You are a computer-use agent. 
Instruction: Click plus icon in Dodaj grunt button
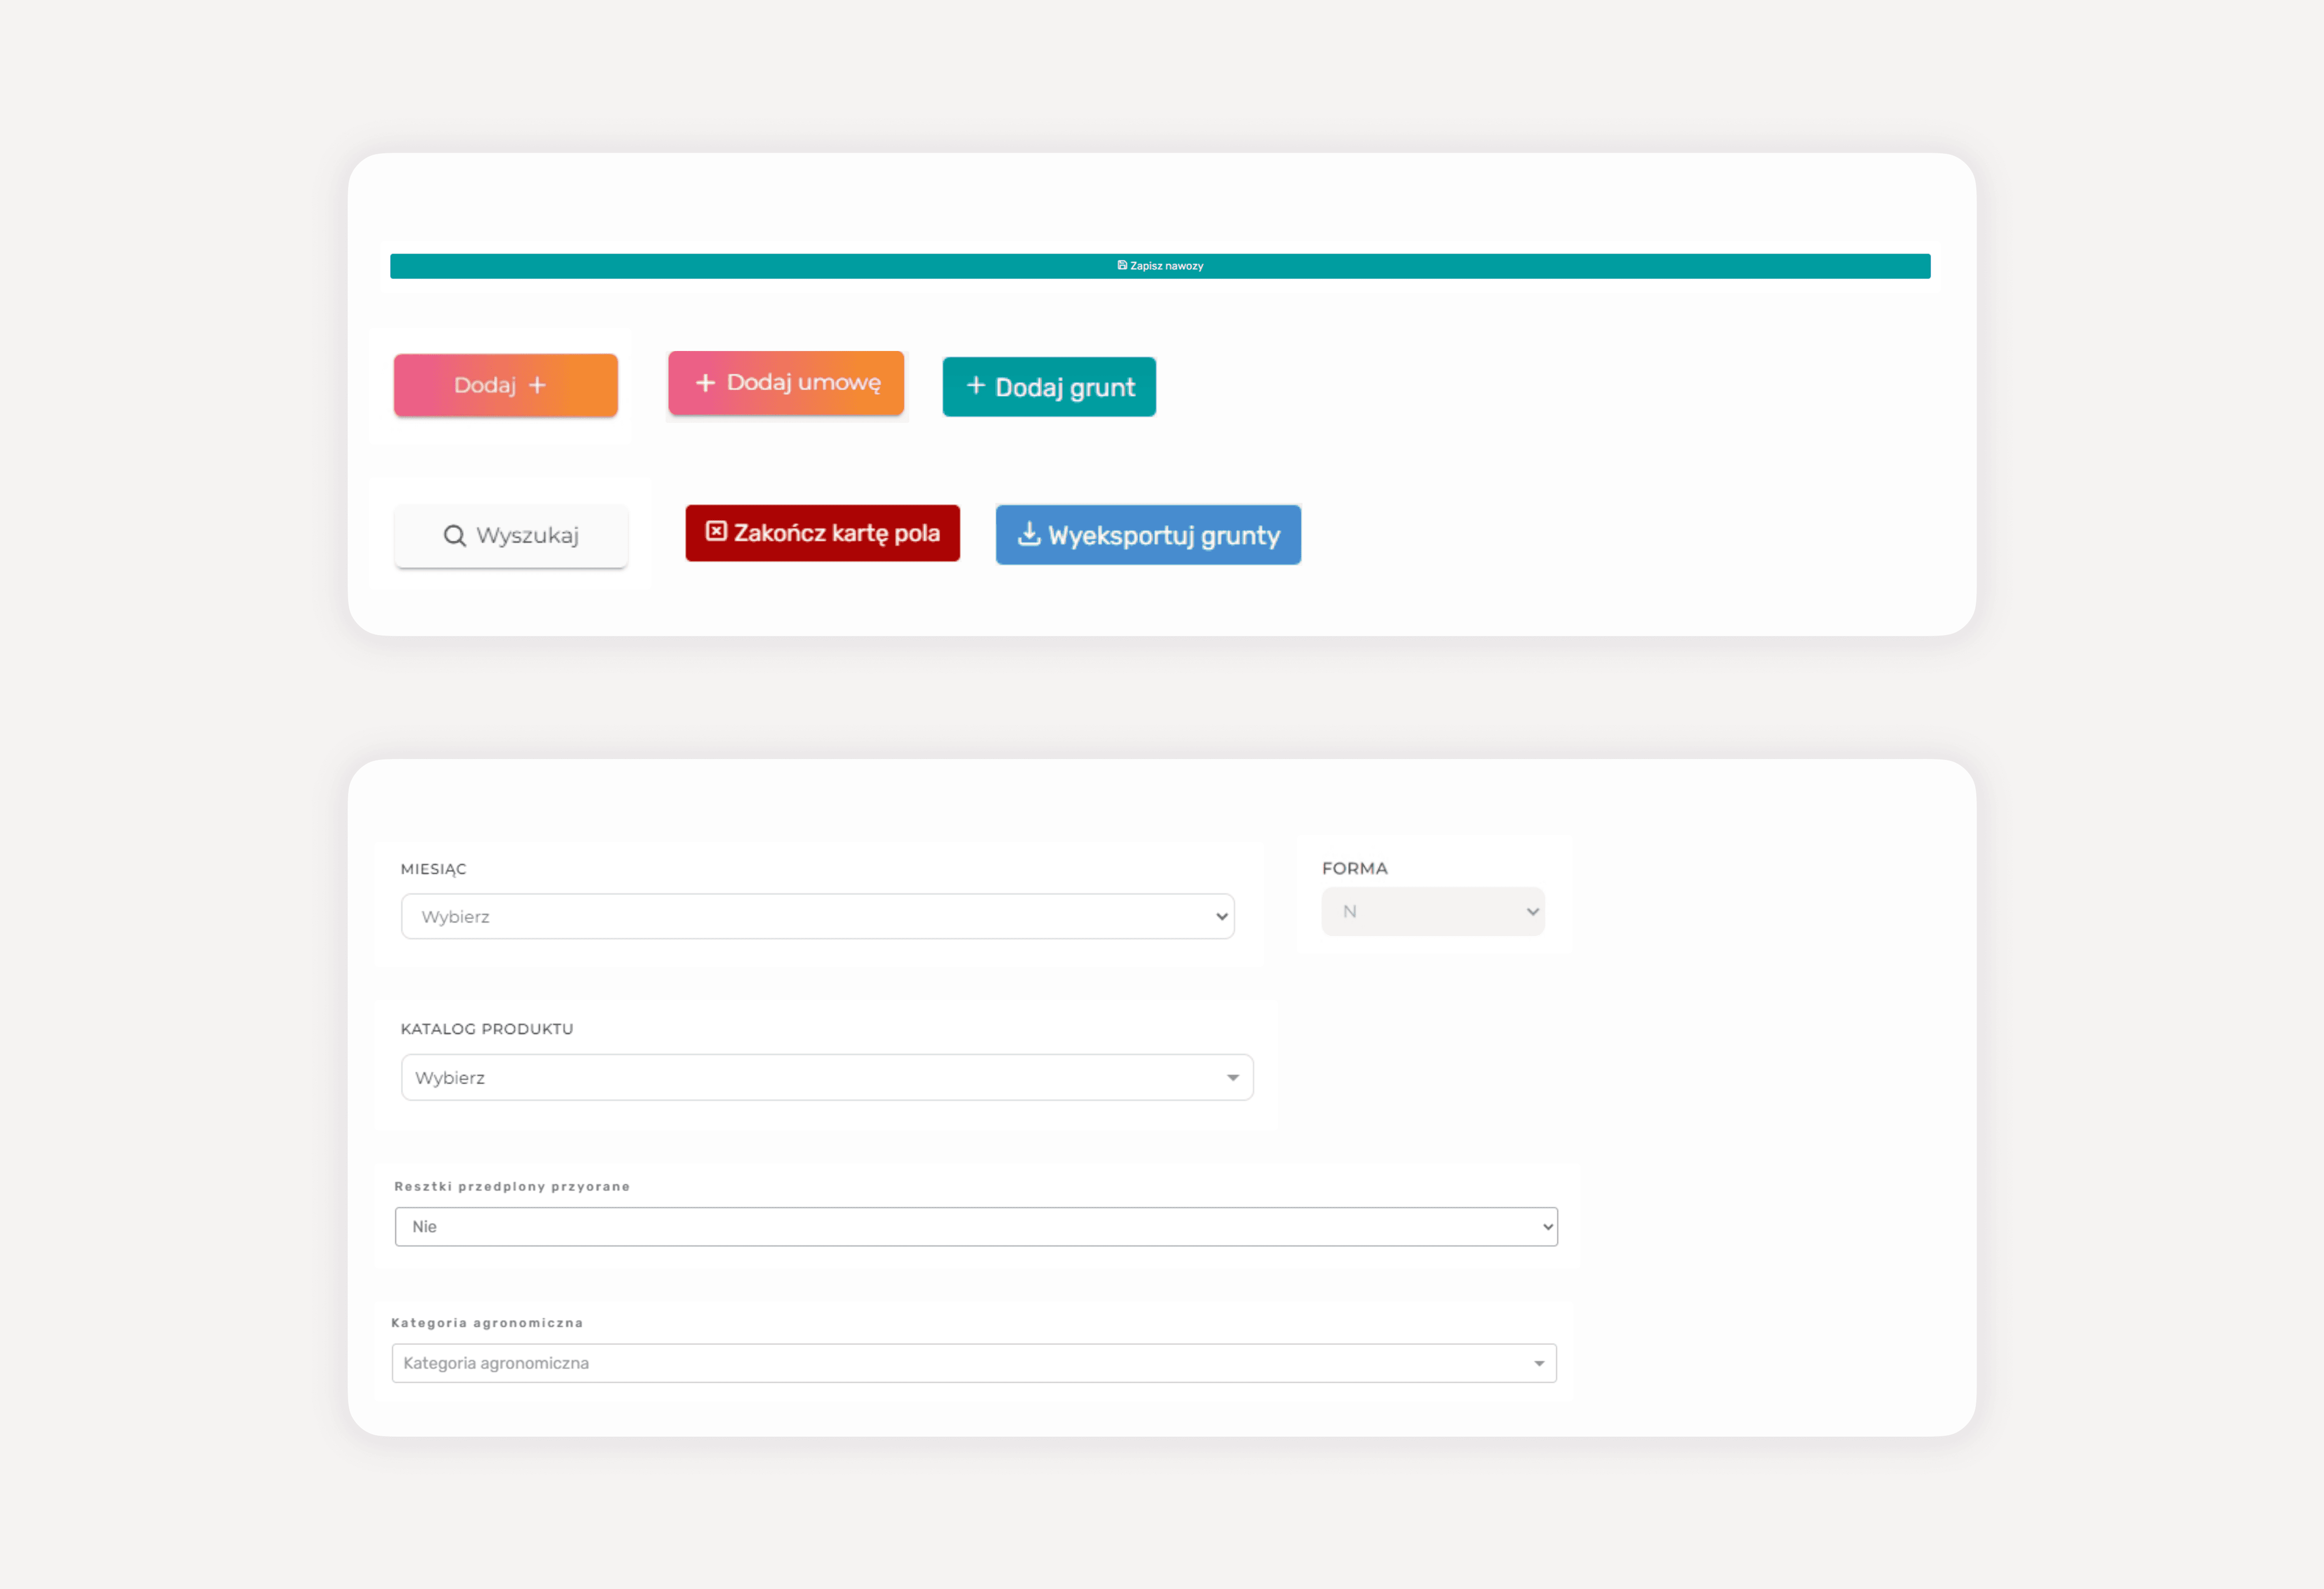pyautogui.click(x=975, y=386)
